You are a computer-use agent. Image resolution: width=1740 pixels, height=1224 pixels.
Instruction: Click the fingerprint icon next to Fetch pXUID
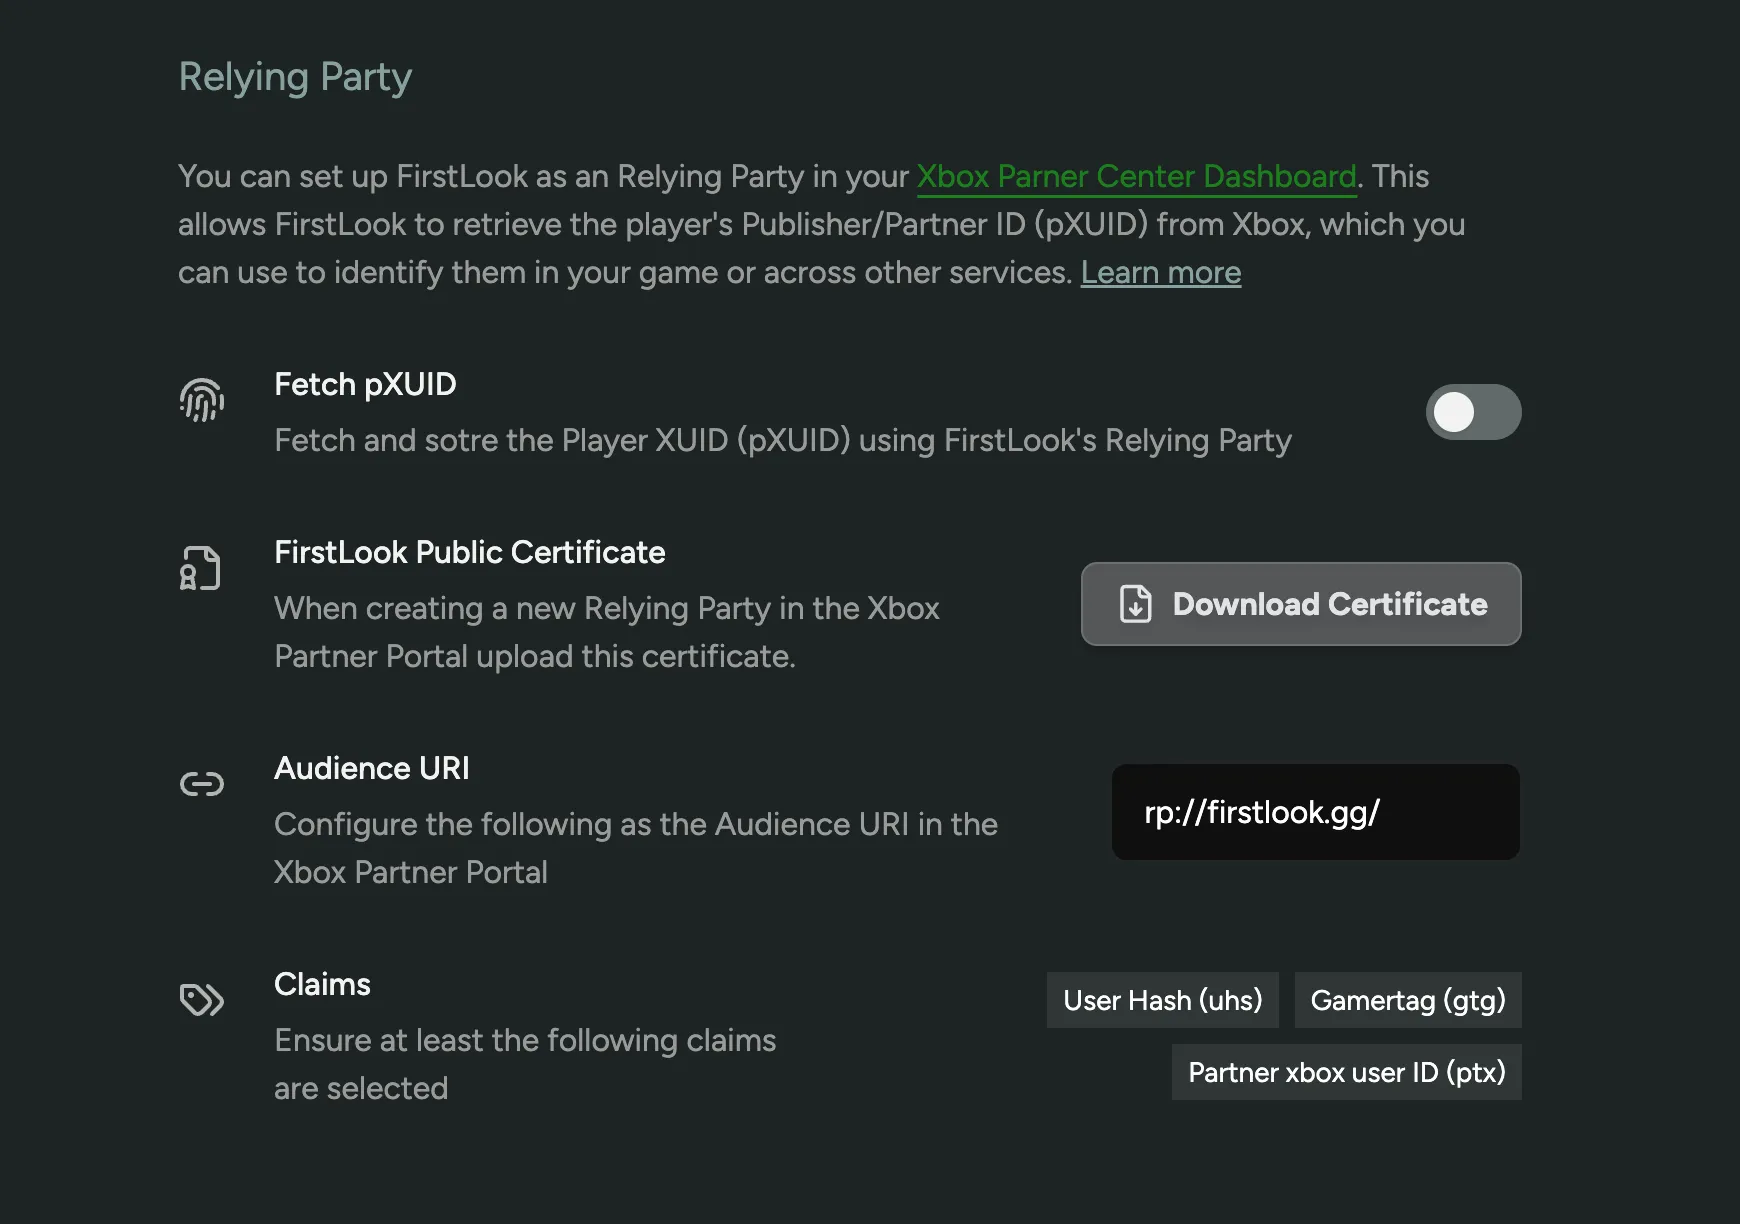[x=202, y=400]
